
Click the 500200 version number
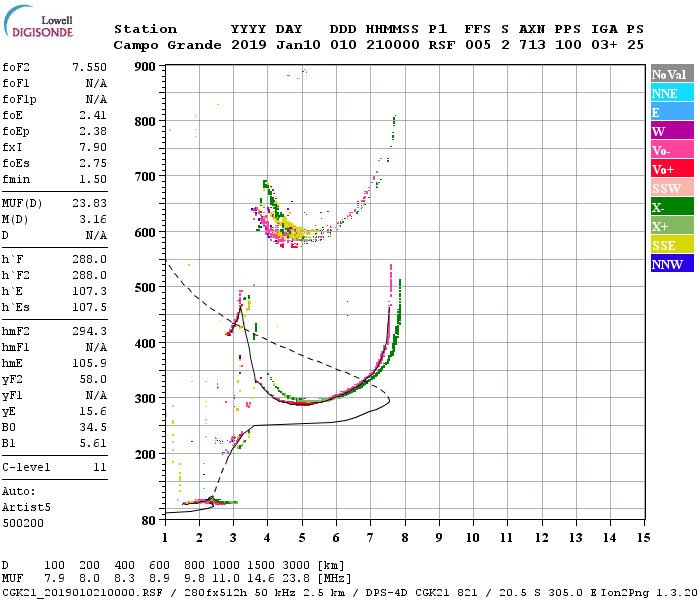click(x=23, y=523)
